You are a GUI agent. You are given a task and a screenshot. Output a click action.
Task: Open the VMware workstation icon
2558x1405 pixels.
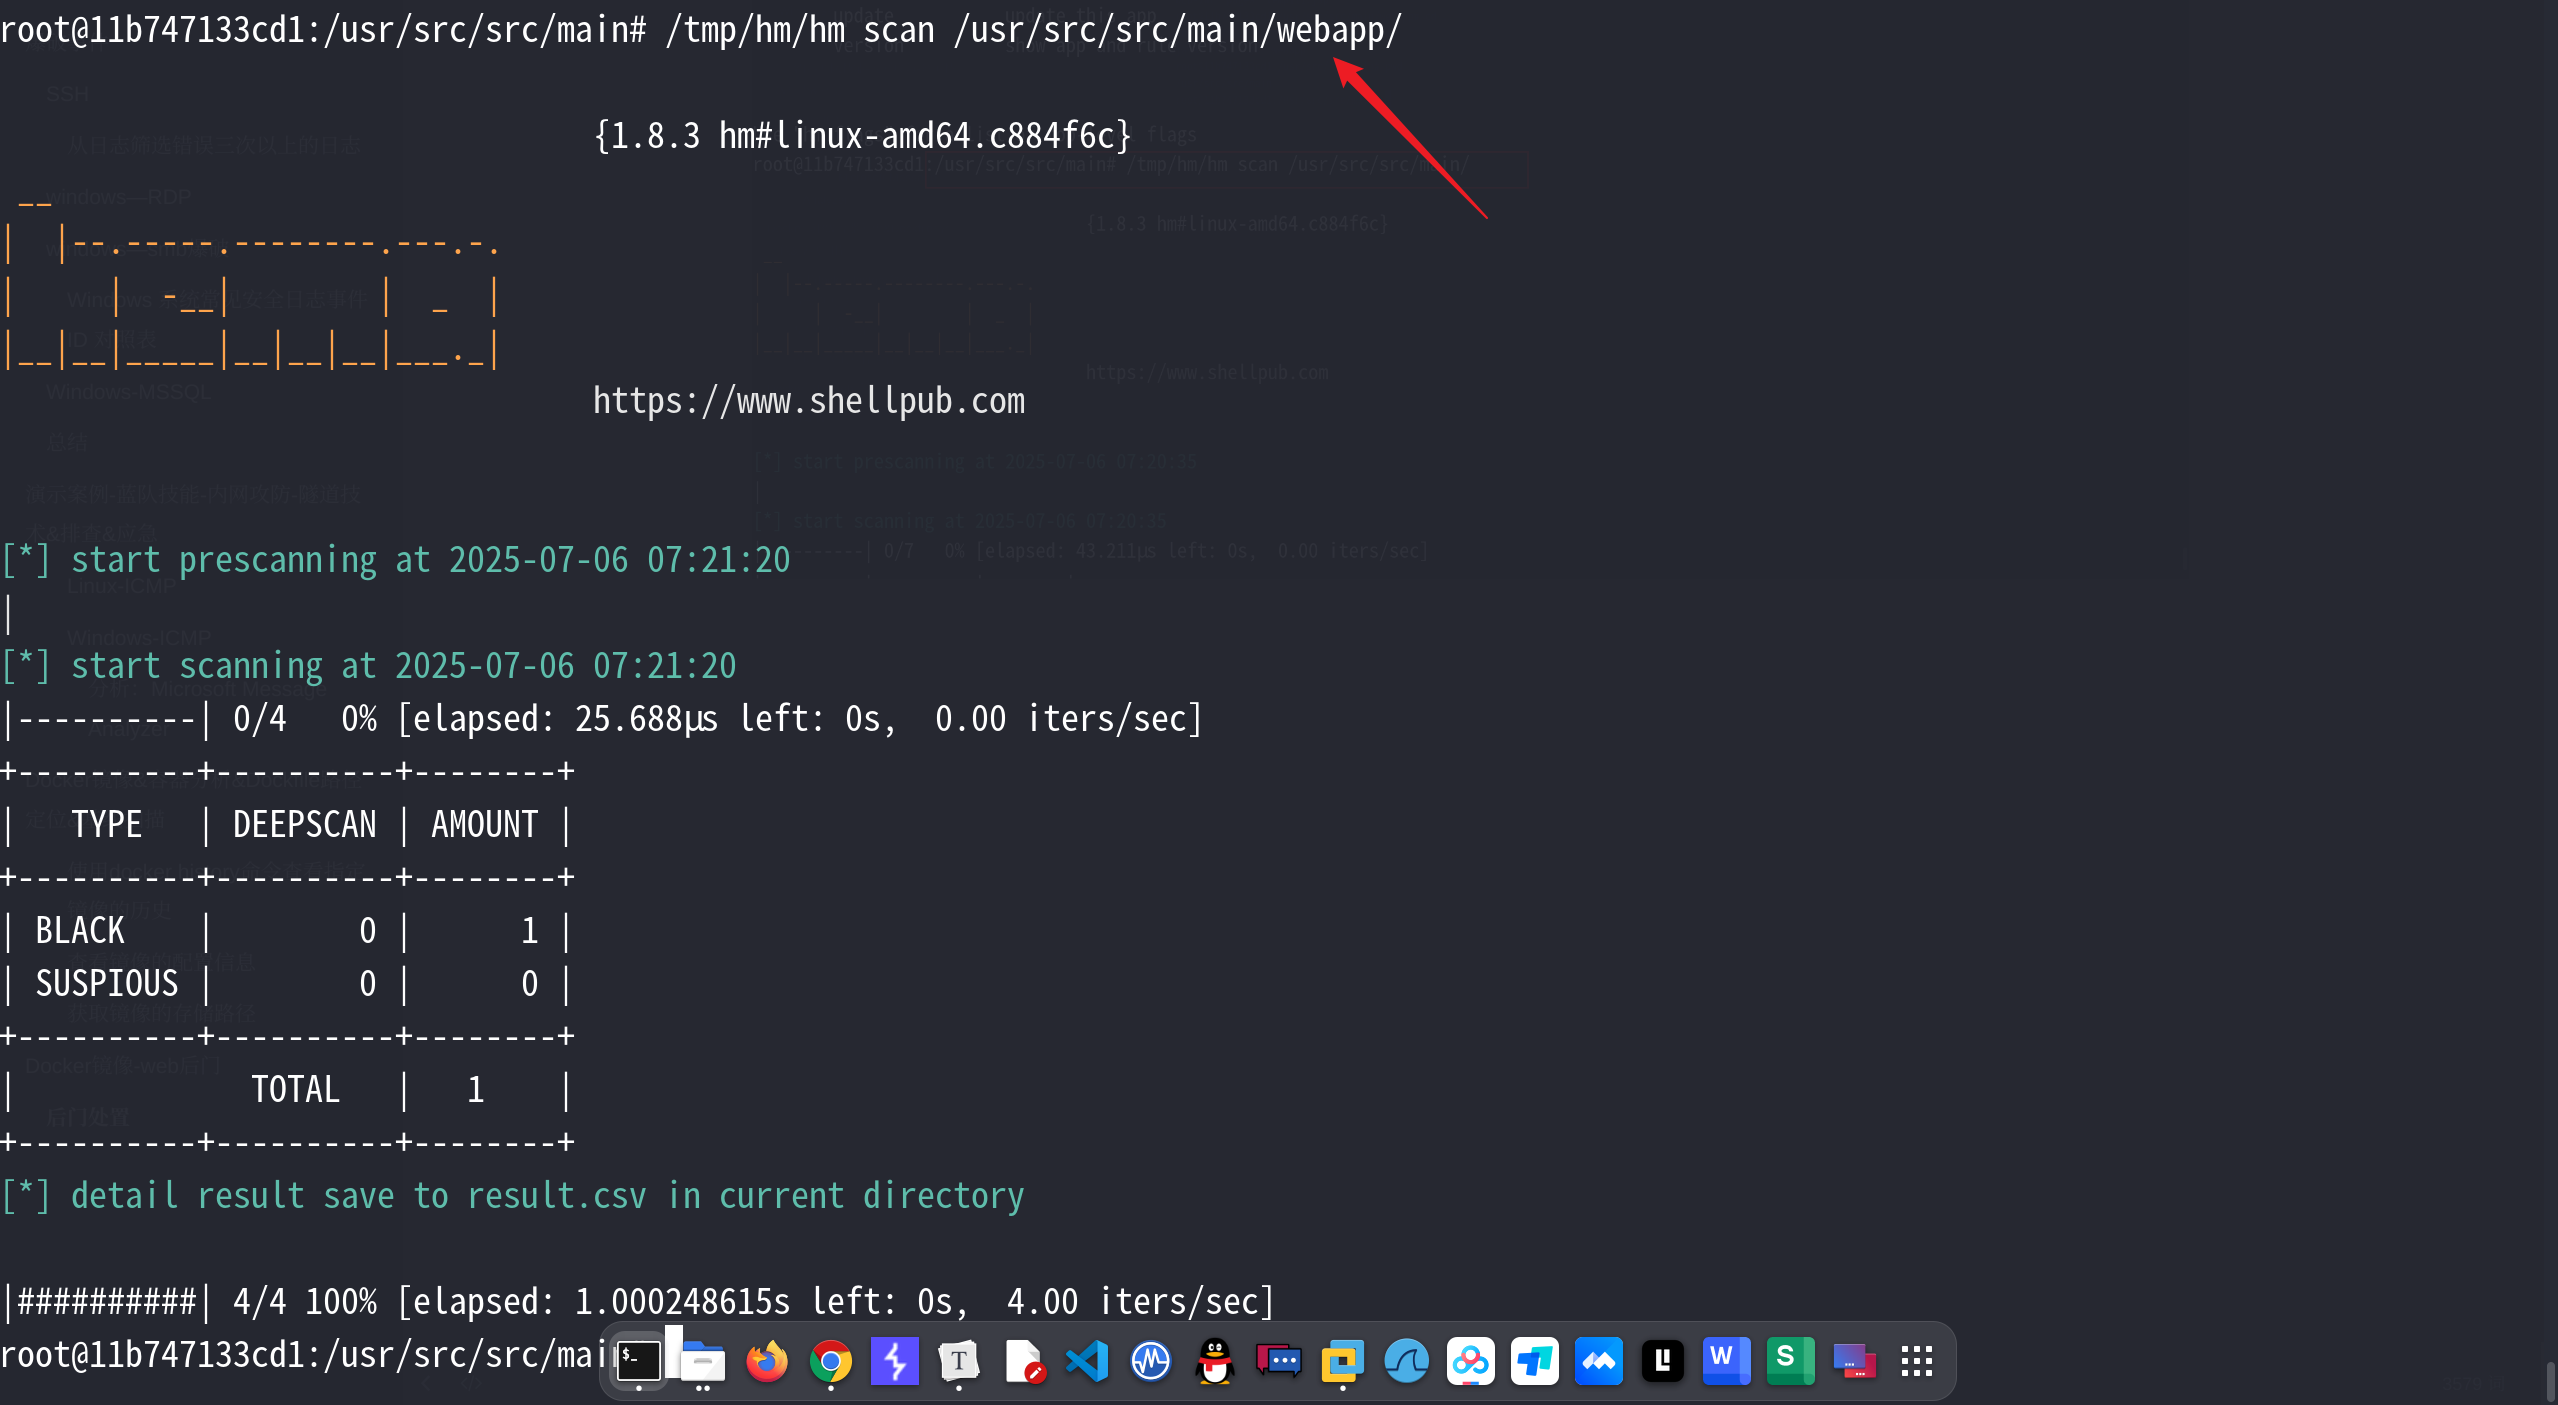[1342, 1361]
